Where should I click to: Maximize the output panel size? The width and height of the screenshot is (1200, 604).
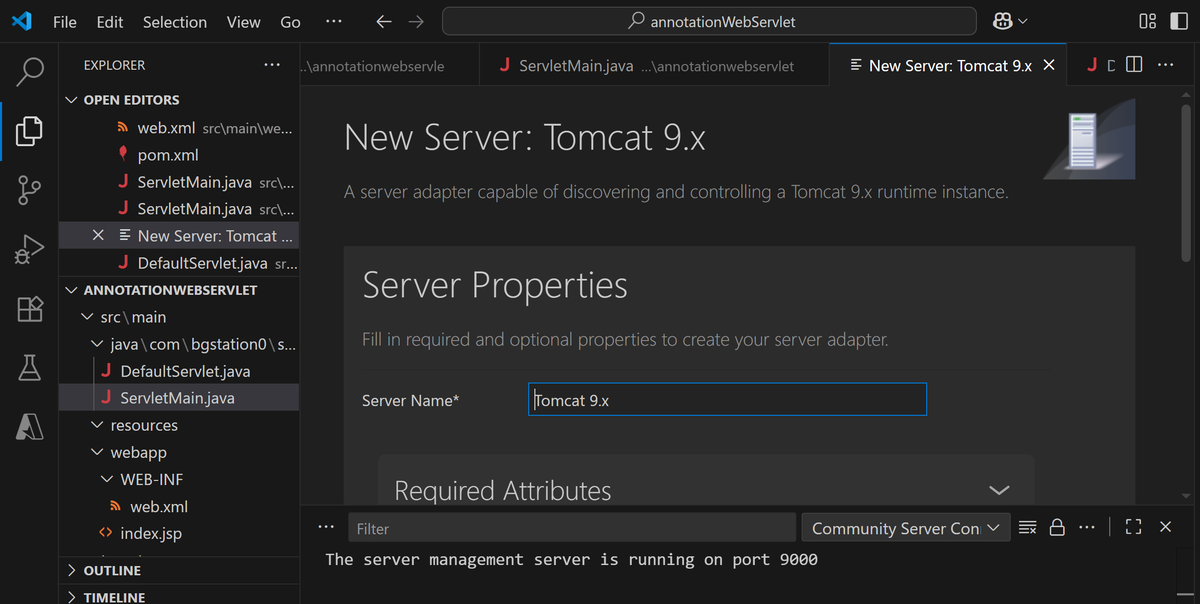click(x=1133, y=527)
